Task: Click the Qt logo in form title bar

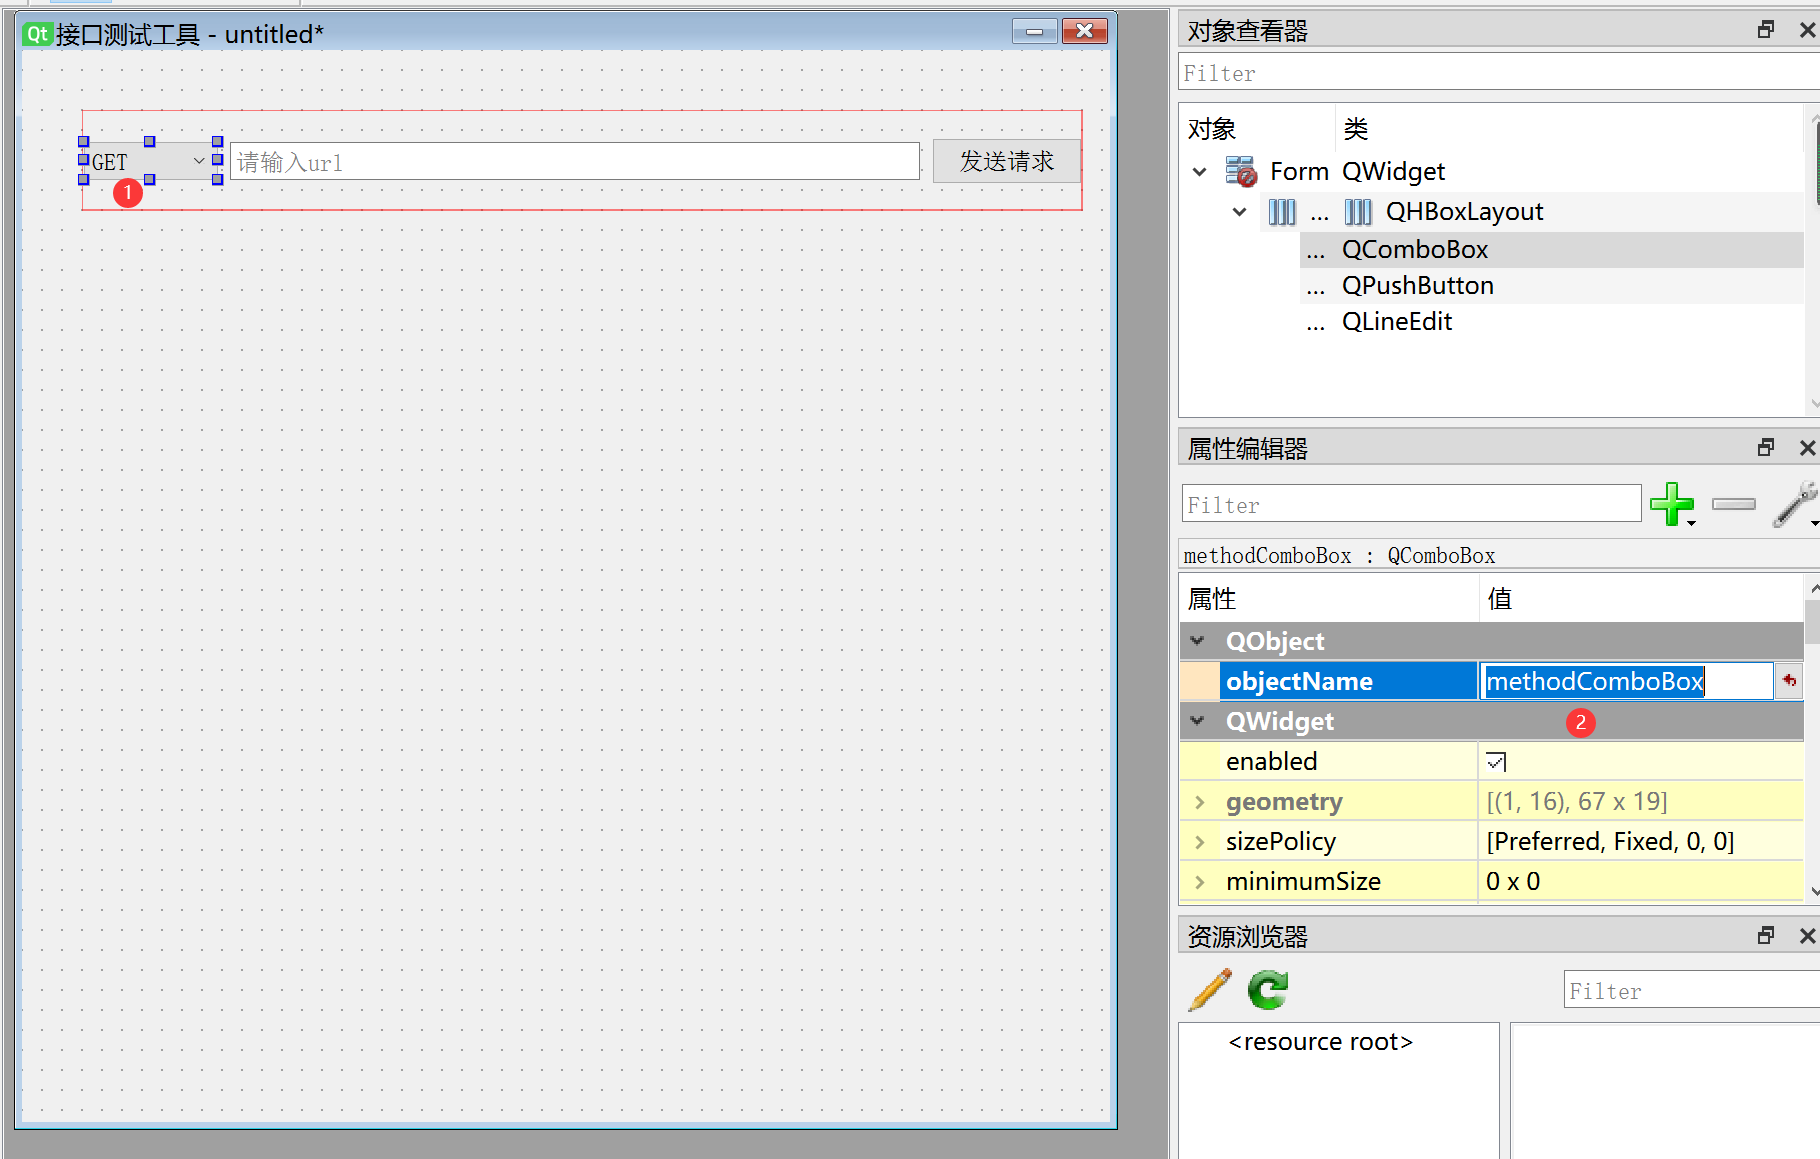Action: tap(37, 34)
